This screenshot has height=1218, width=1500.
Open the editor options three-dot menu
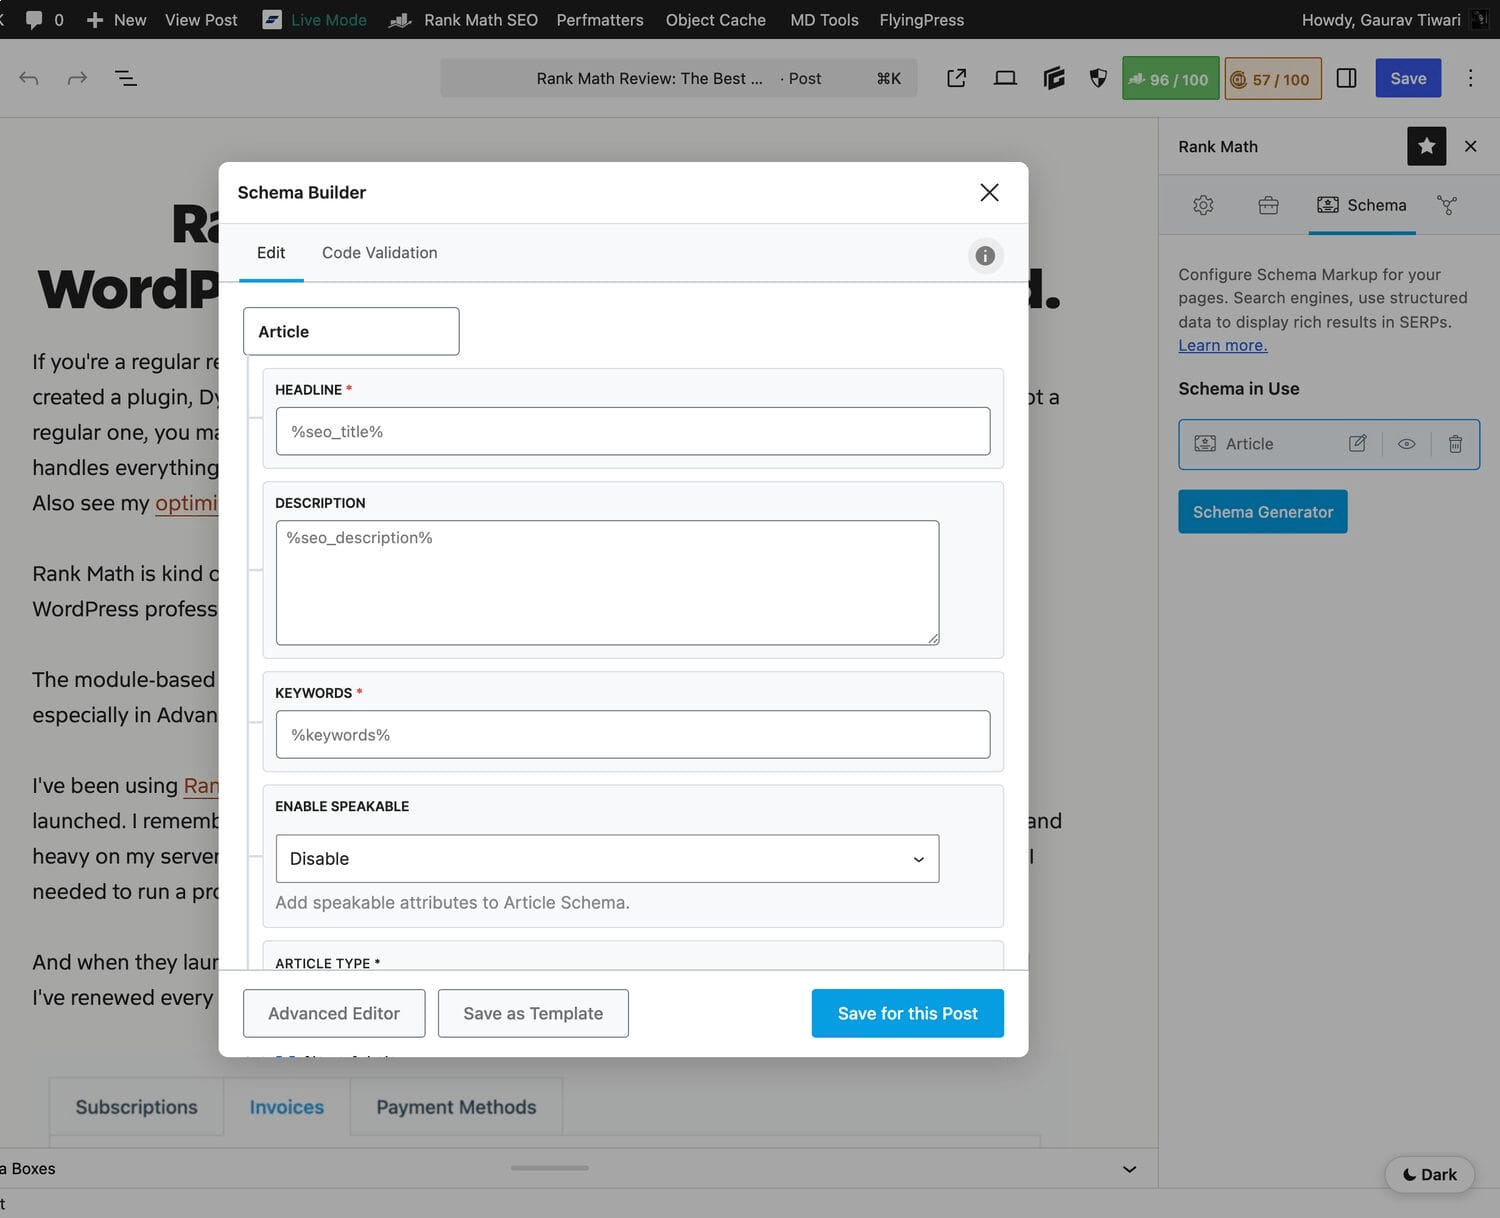(x=1470, y=78)
